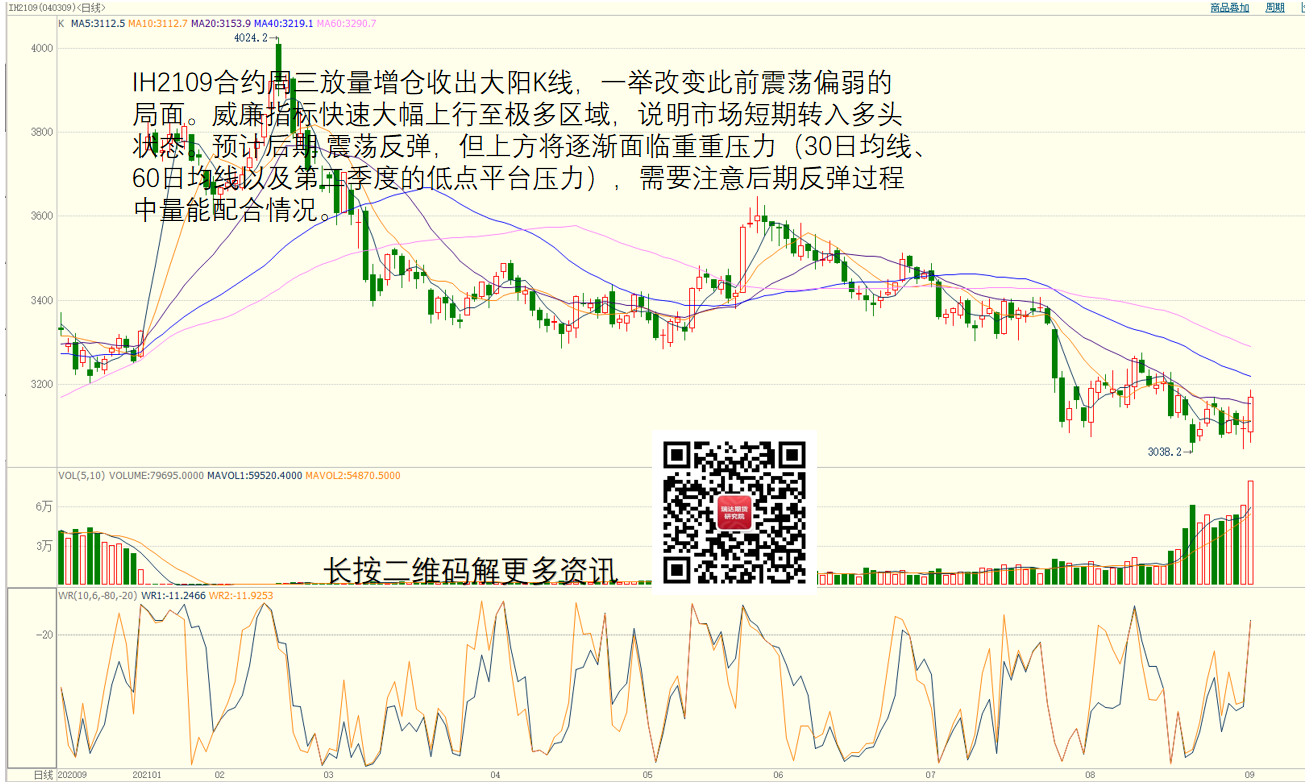Click the 商品叠加 link
The height and width of the screenshot is (783, 1312).
pyautogui.click(x=1229, y=8)
